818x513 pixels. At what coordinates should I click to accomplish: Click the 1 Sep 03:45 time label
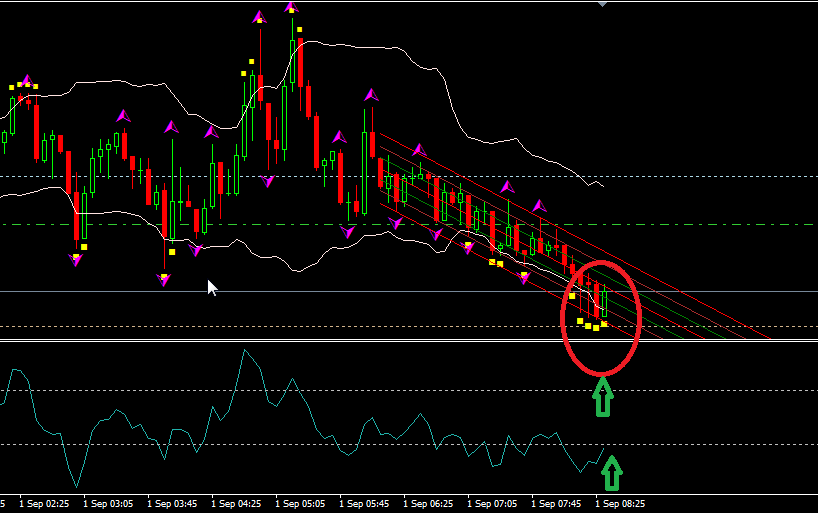point(172,504)
